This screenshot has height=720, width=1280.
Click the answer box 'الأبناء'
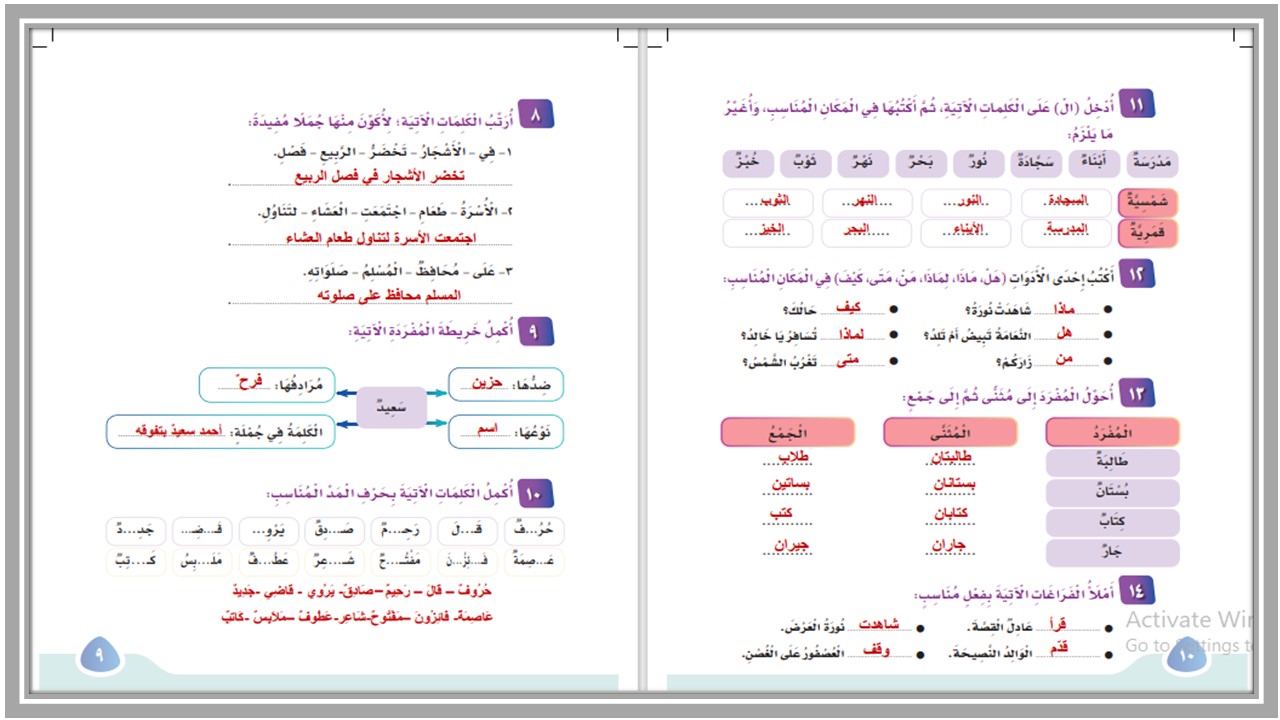coord(967,232)
